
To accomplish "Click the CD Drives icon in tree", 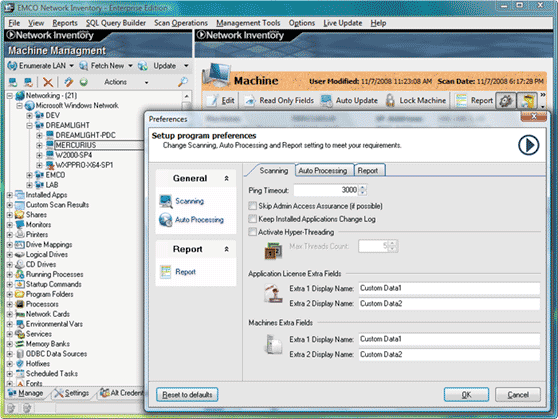I will click(20, 265).
